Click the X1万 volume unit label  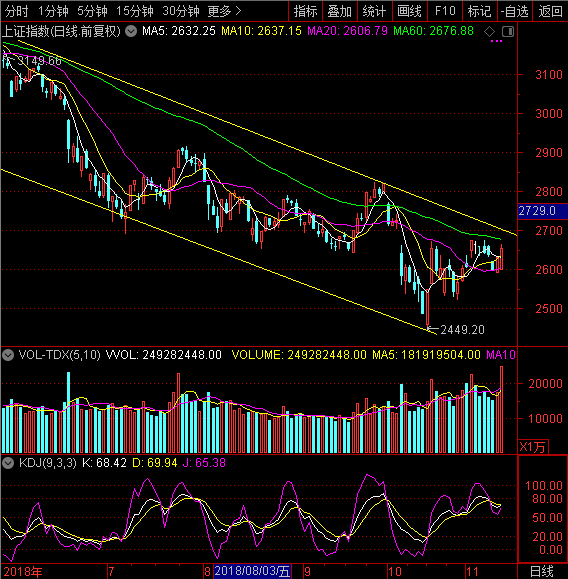pos(533,447)
